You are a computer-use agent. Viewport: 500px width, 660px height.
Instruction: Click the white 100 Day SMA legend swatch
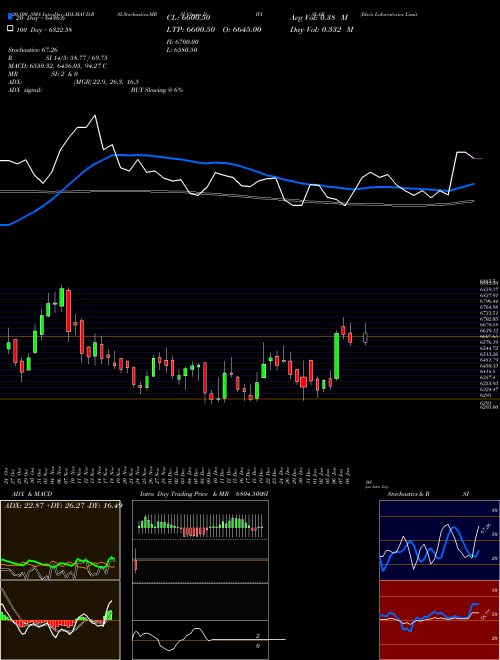(x=11, y=29)
